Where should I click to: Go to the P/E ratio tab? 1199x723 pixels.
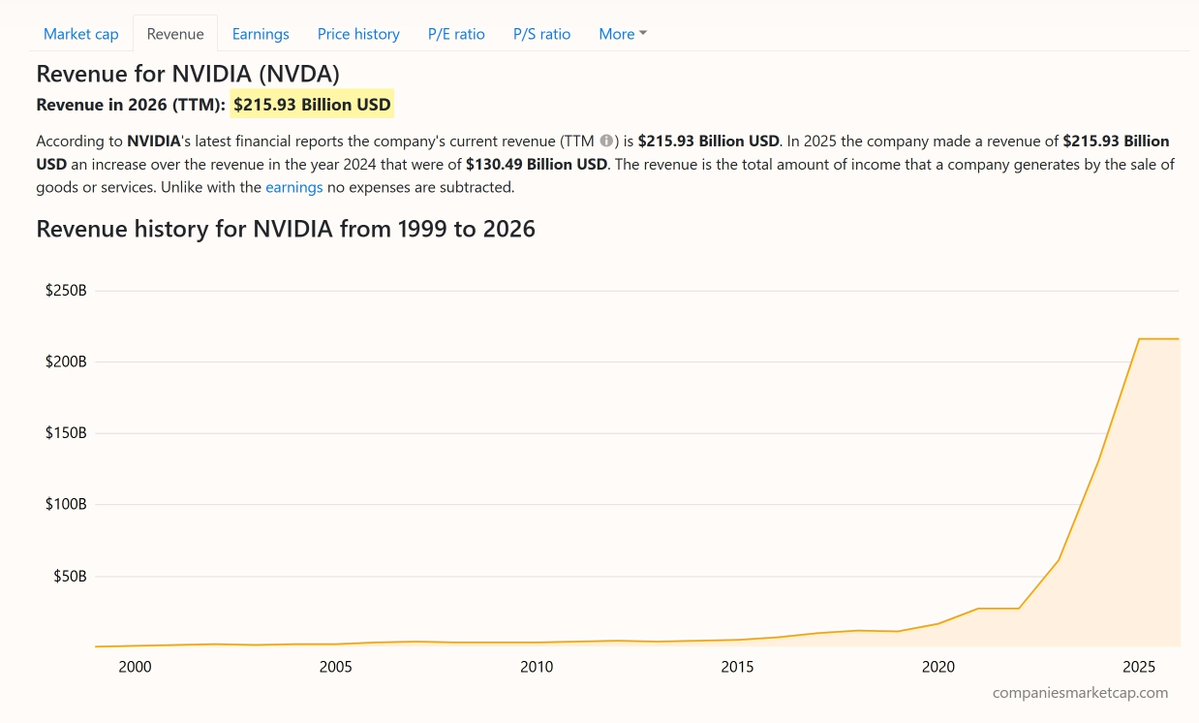[456, 34]
